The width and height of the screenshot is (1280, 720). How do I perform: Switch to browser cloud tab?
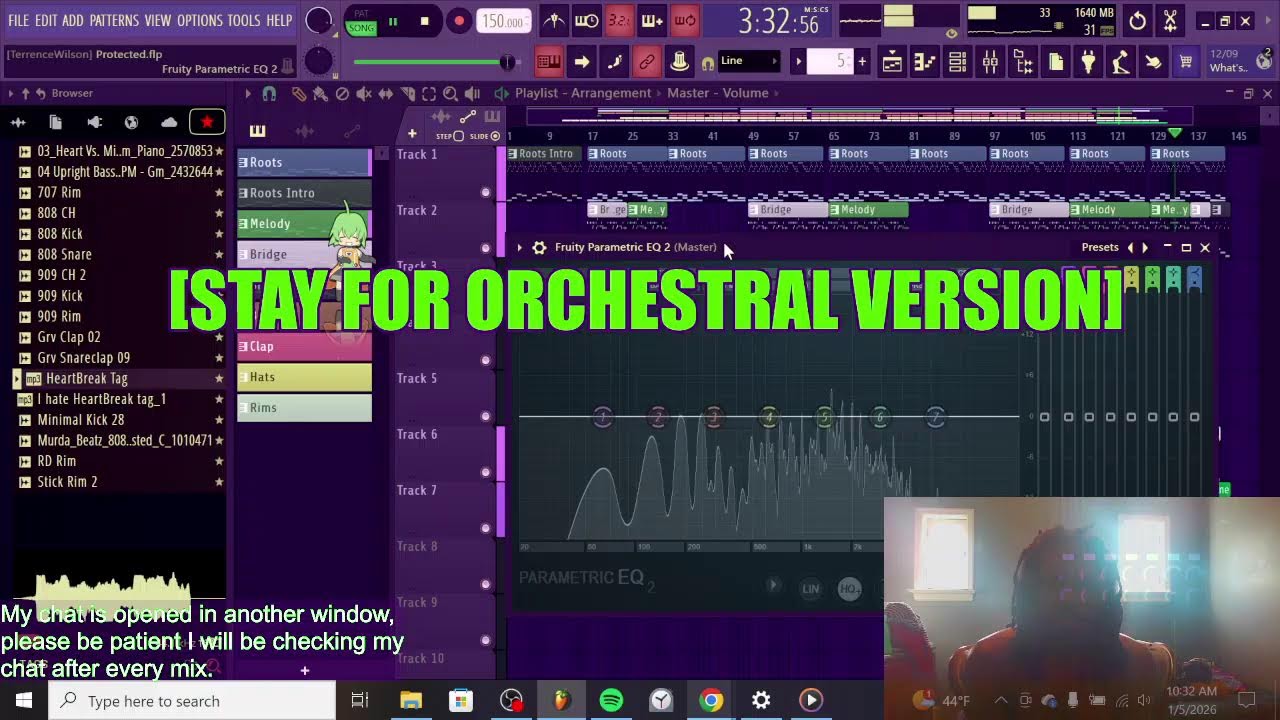[169, 122]
